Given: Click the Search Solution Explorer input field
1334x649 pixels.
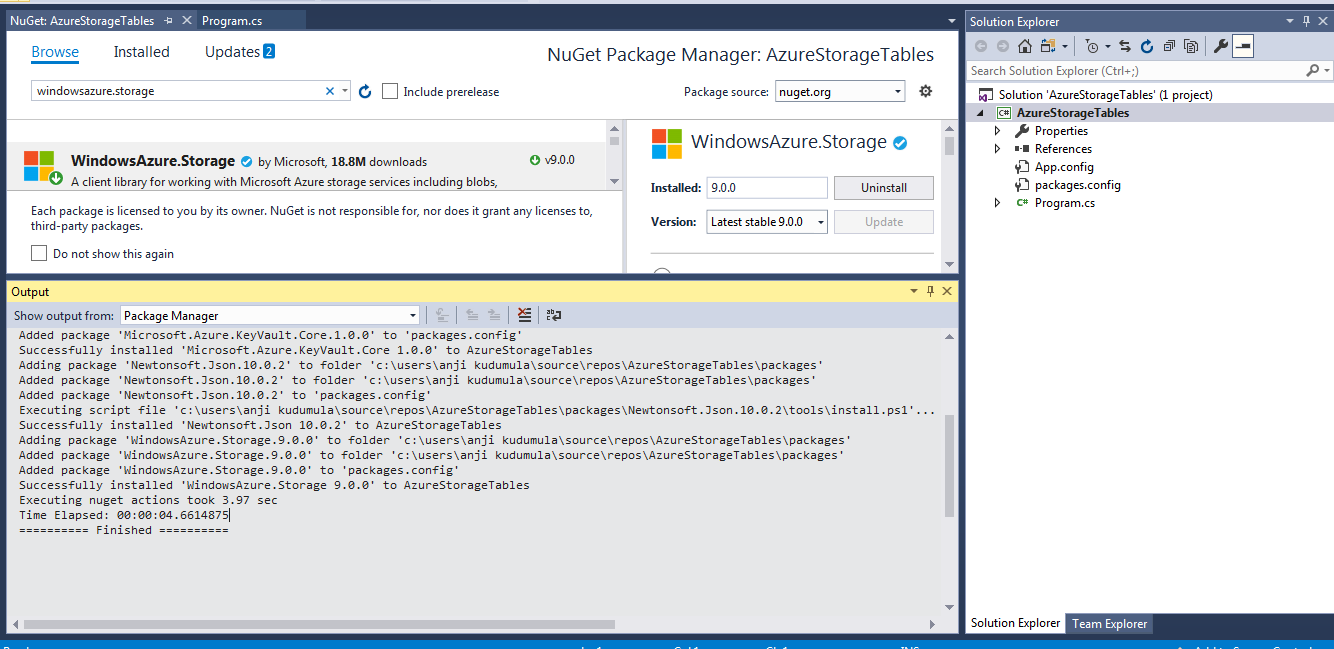Looking at the screenshot, I should tap(1130, 70).
